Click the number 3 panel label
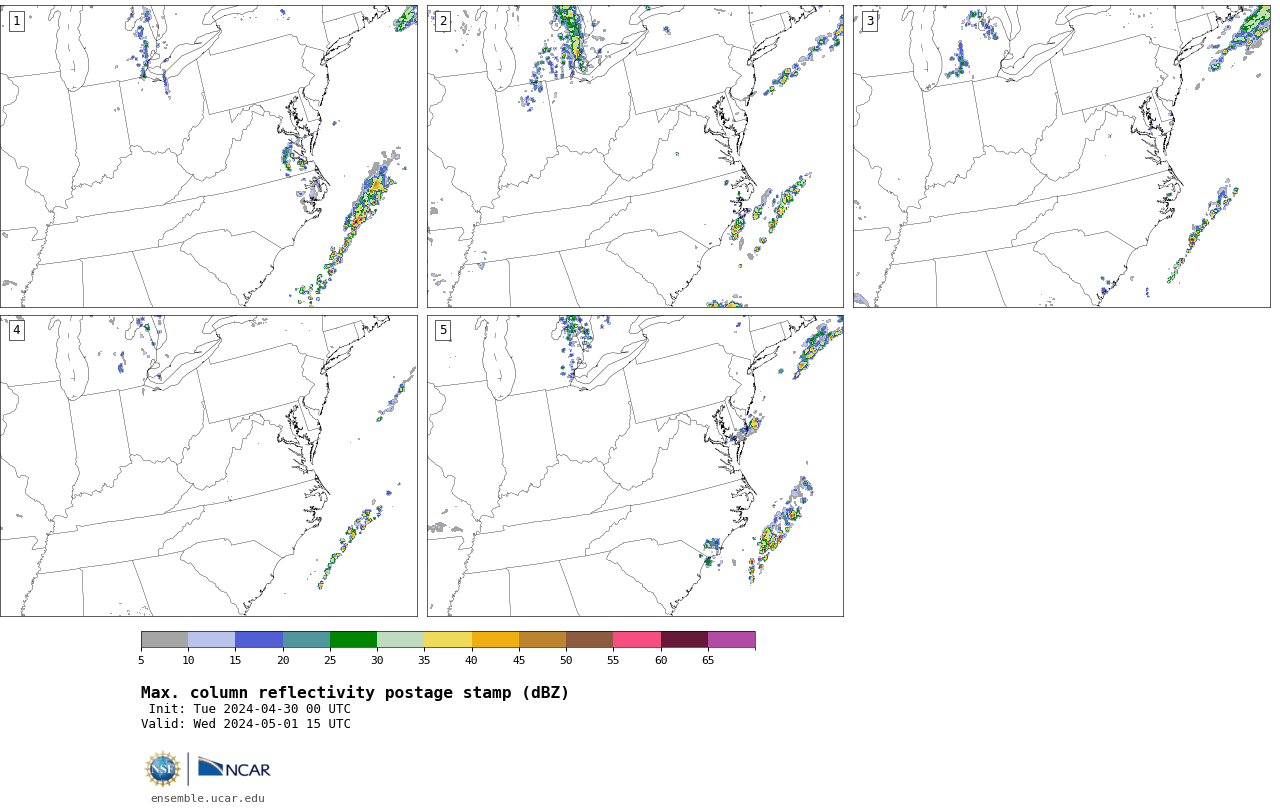The width and height of the screenshot is (1280, 809). pyautogui.click(x=869, y=21)
